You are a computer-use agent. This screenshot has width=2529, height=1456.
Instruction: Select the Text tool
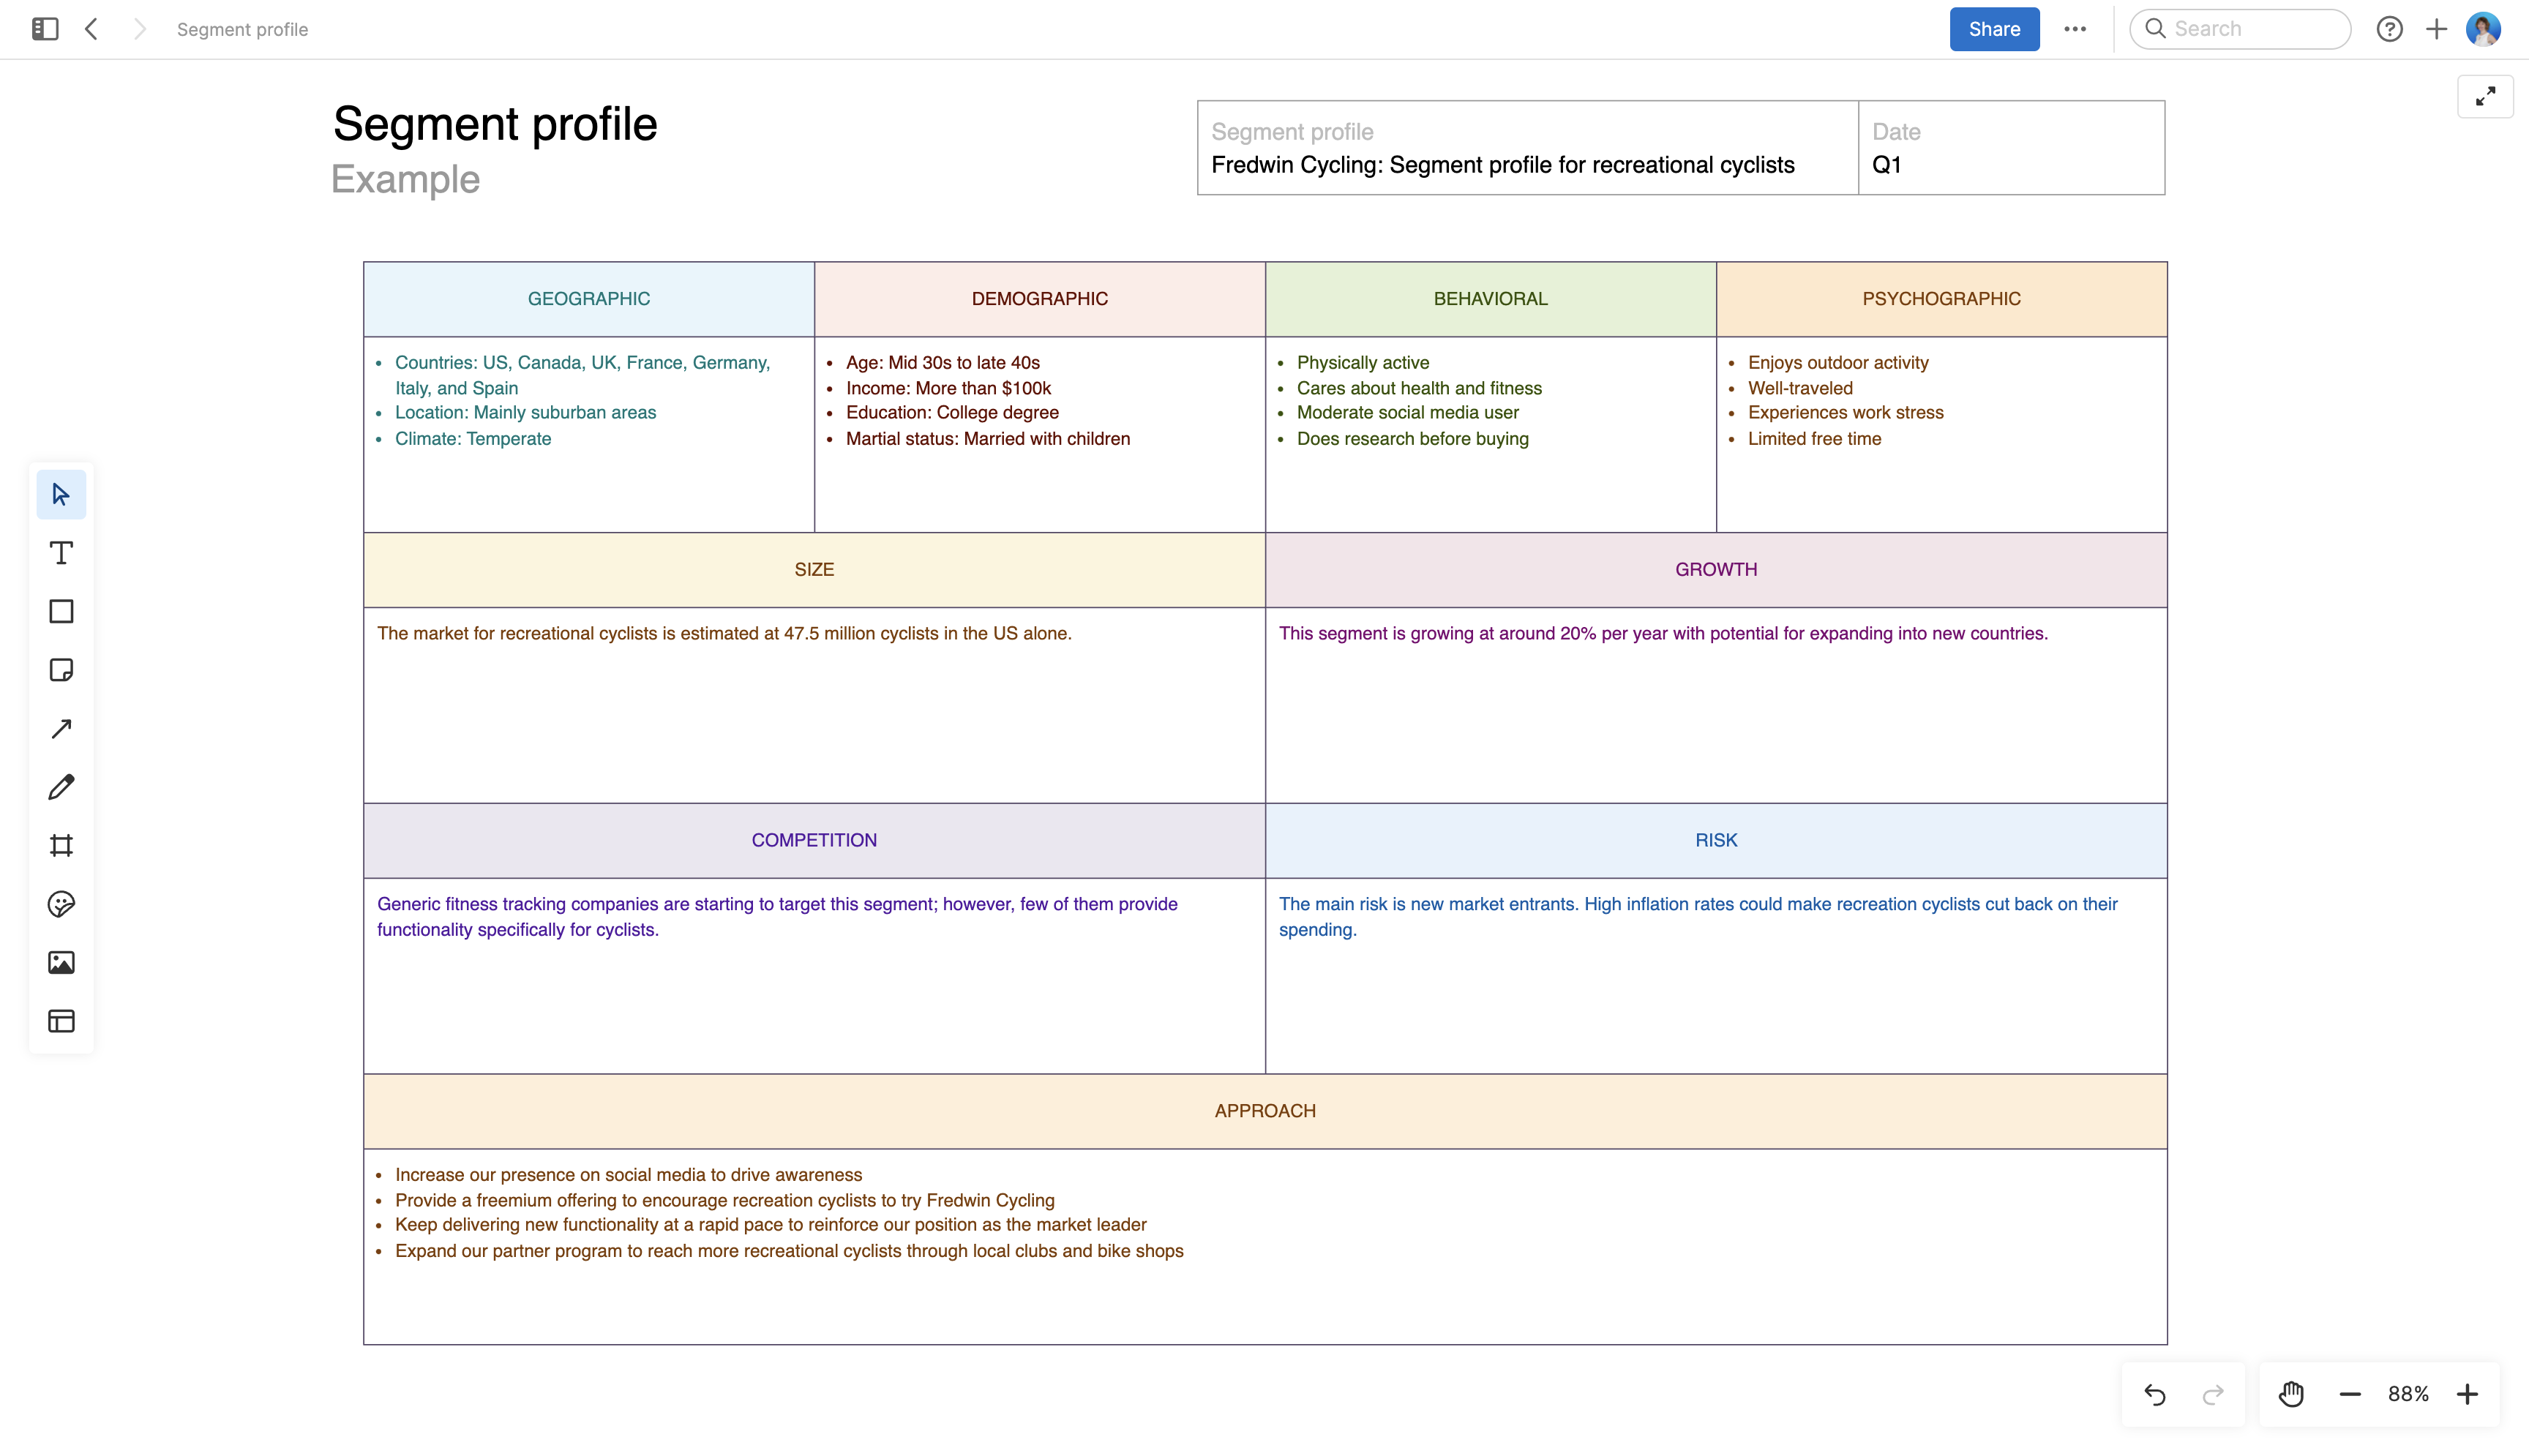point(61,552)
